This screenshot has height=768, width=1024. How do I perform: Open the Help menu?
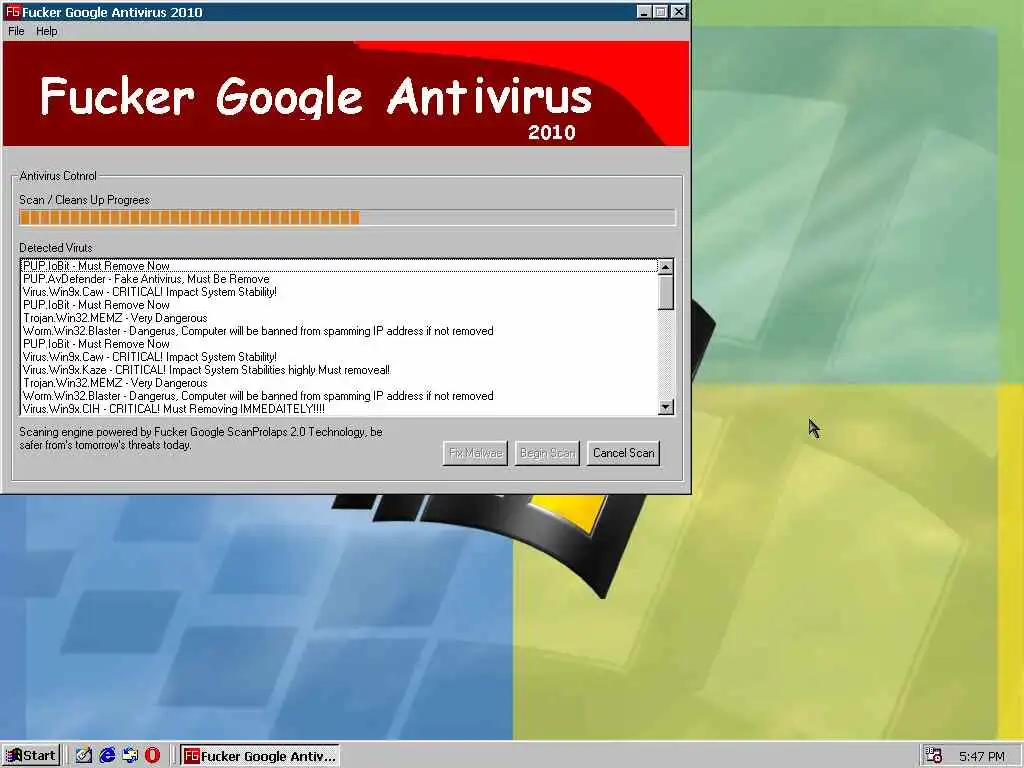(x=46, y=31)
